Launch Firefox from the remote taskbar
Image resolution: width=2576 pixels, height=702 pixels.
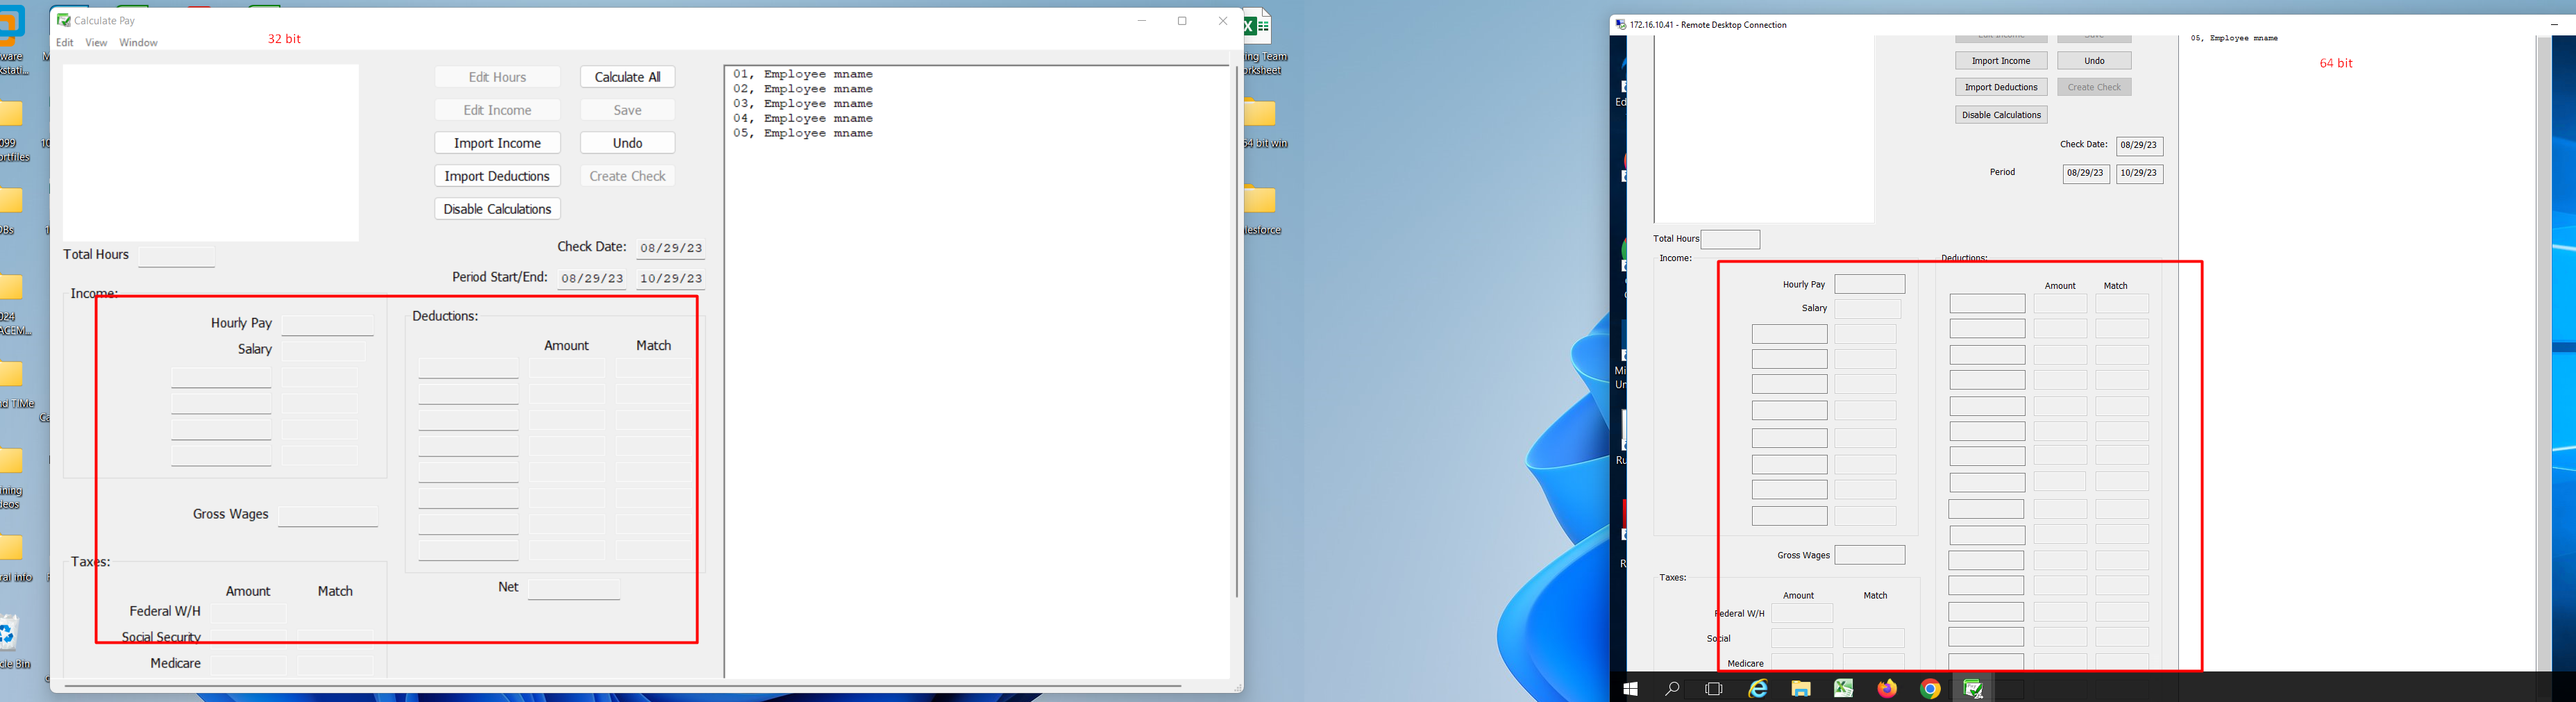pyautogui.click(x=1887, y=689)
